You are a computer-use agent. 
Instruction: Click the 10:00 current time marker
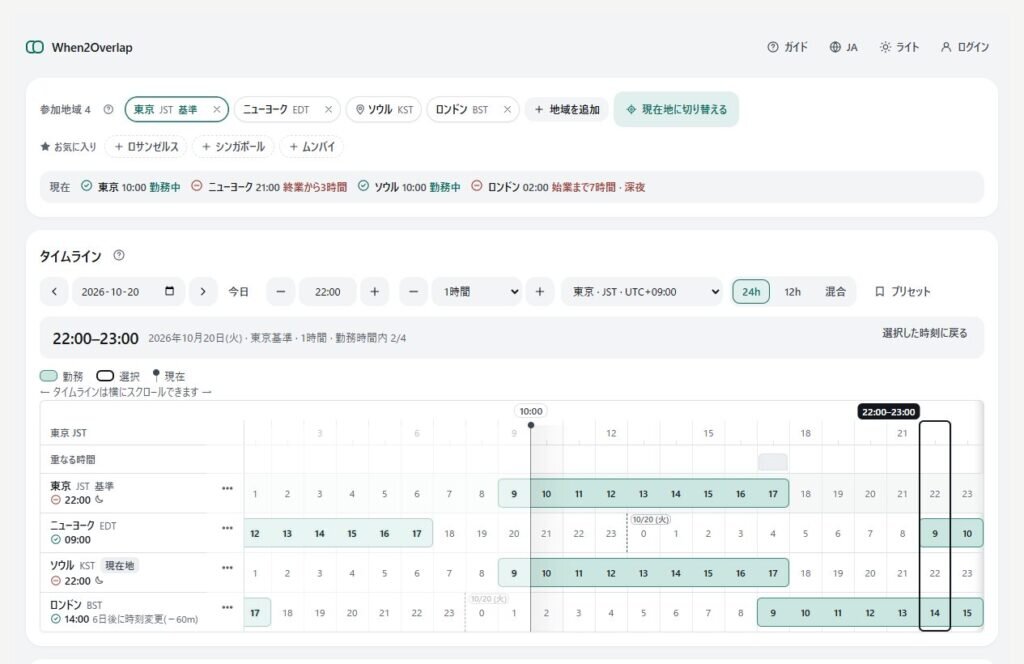coord(530,411)
